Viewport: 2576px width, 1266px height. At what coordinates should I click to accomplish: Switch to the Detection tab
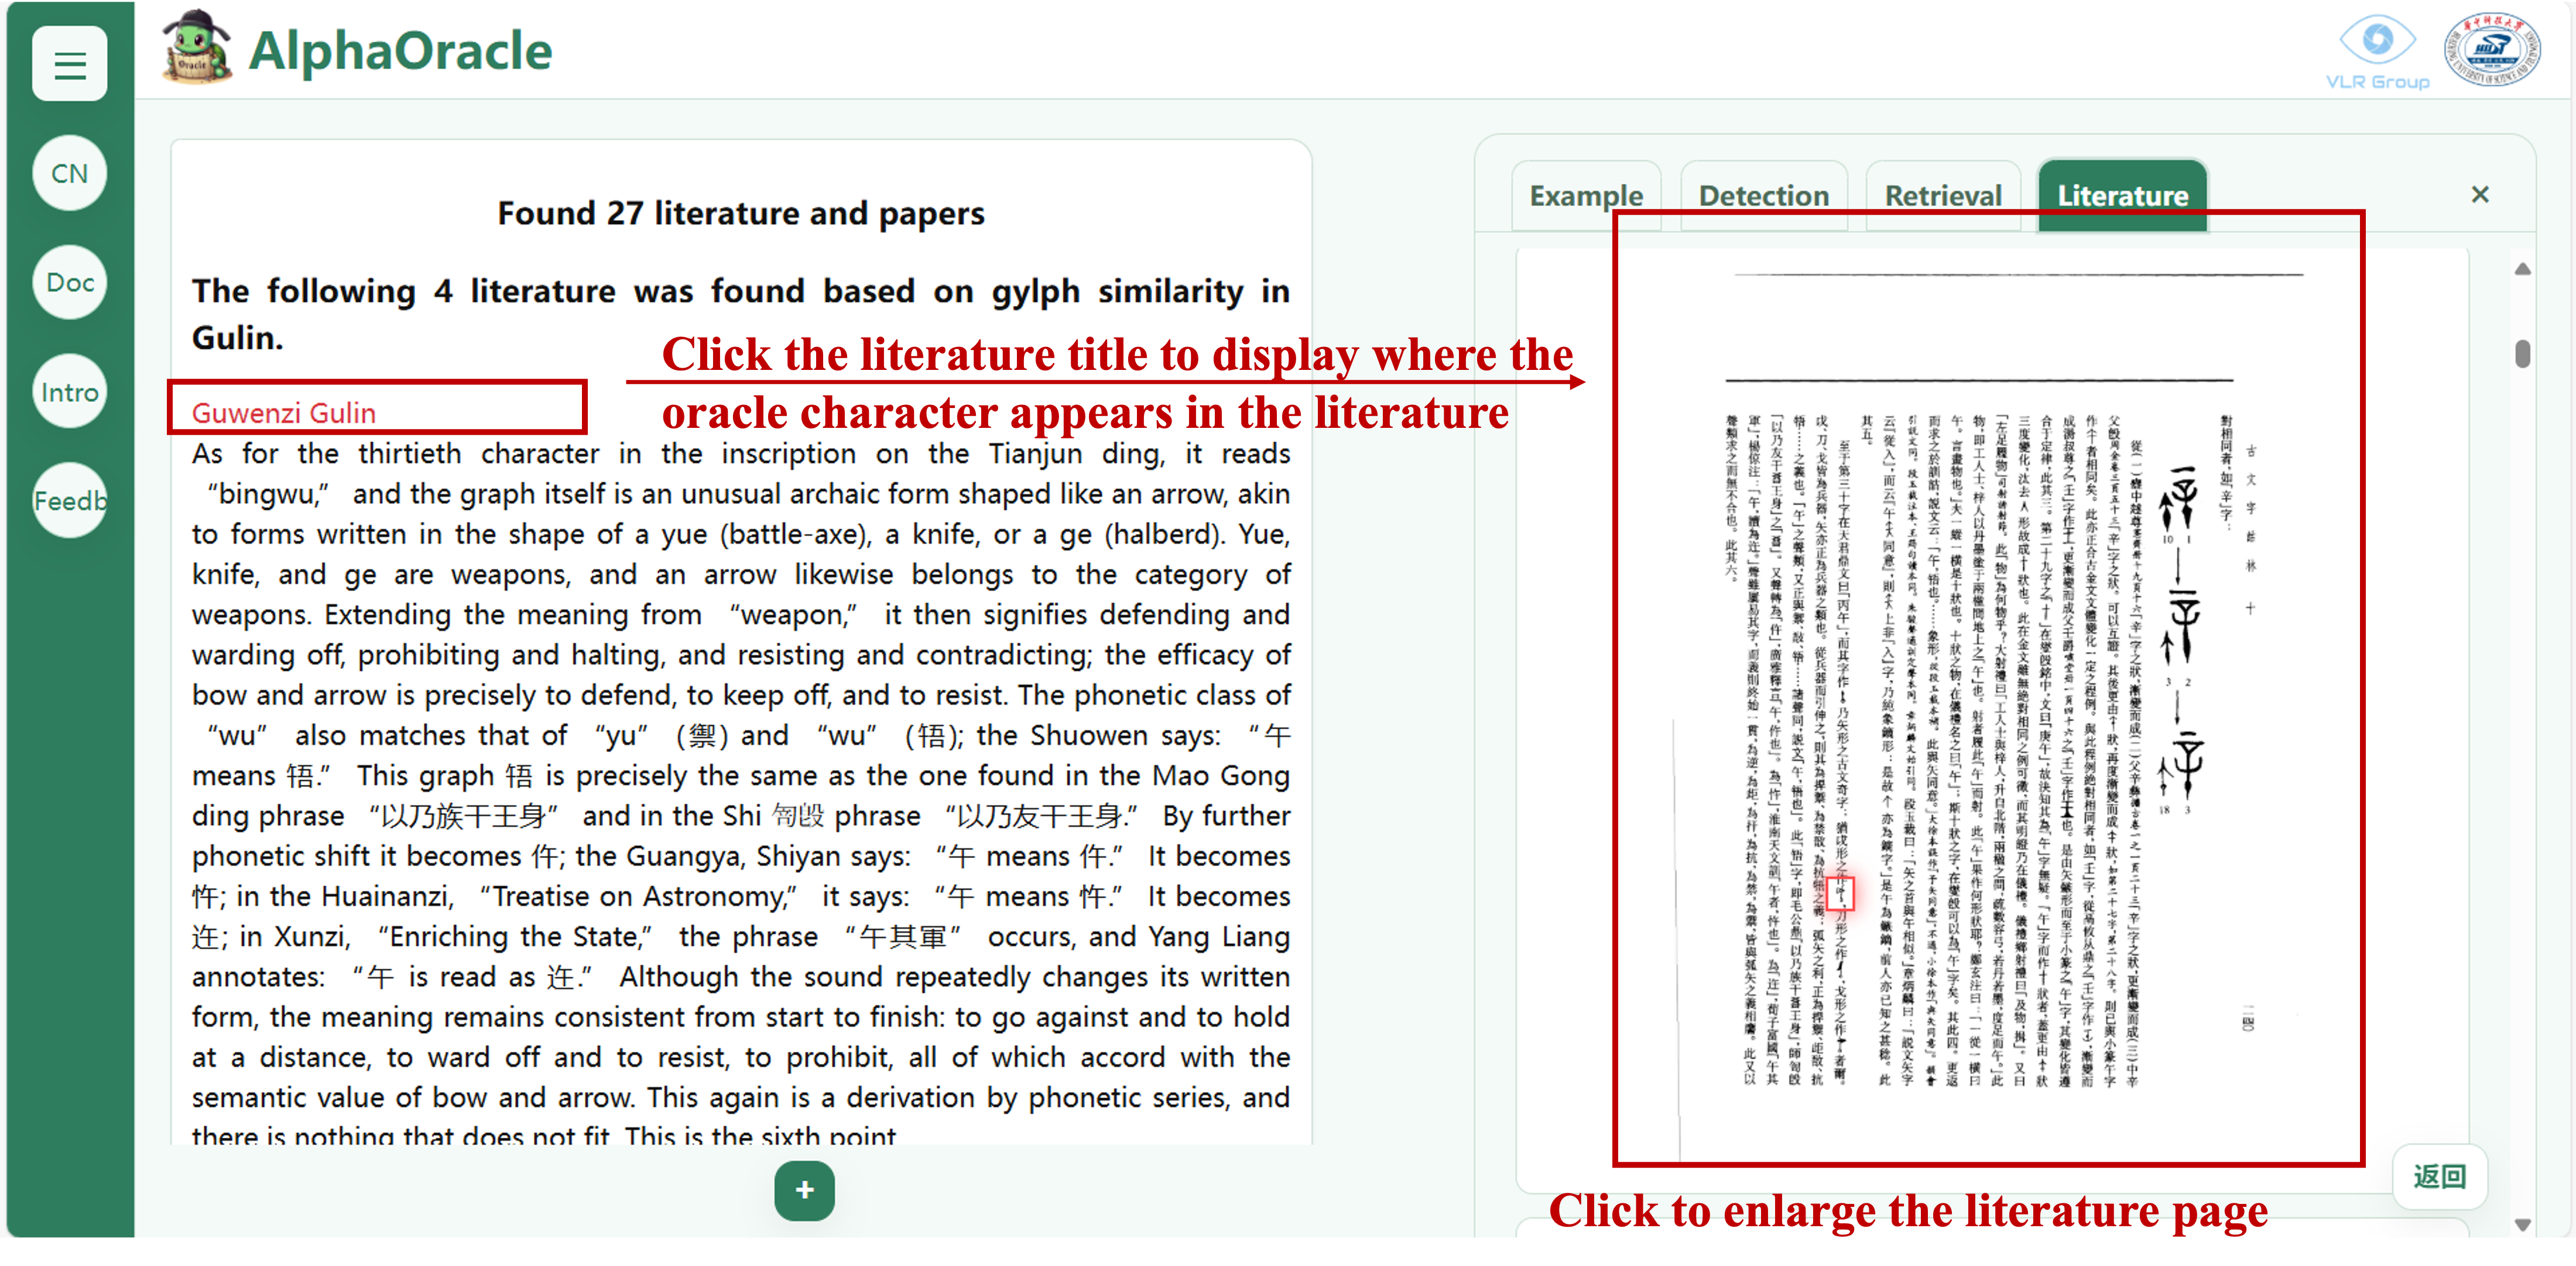click(x=1763, y=195)
